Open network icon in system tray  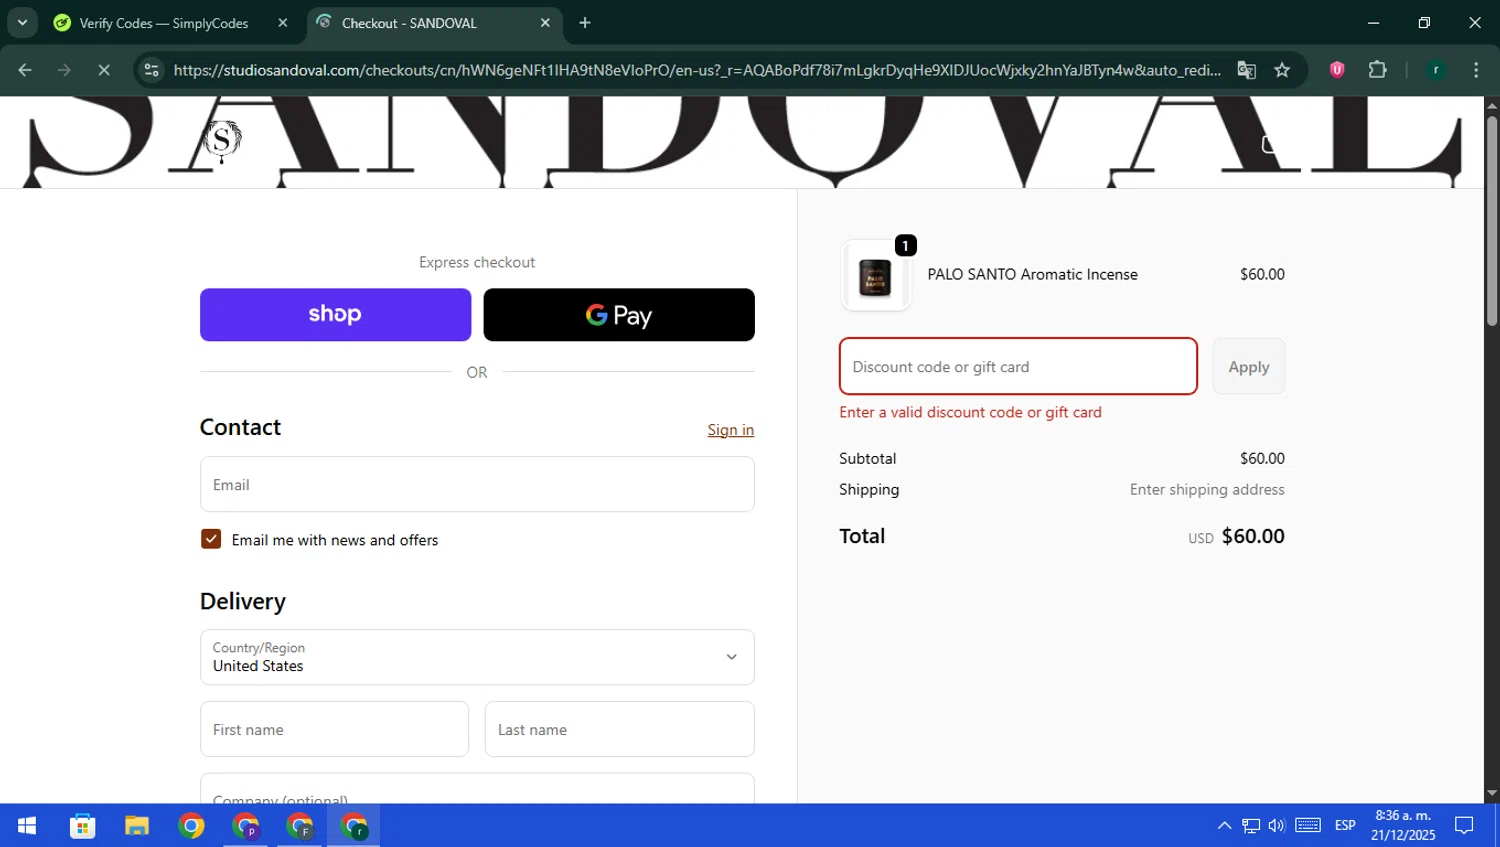pyautogui.click(x=1251, y=826)
